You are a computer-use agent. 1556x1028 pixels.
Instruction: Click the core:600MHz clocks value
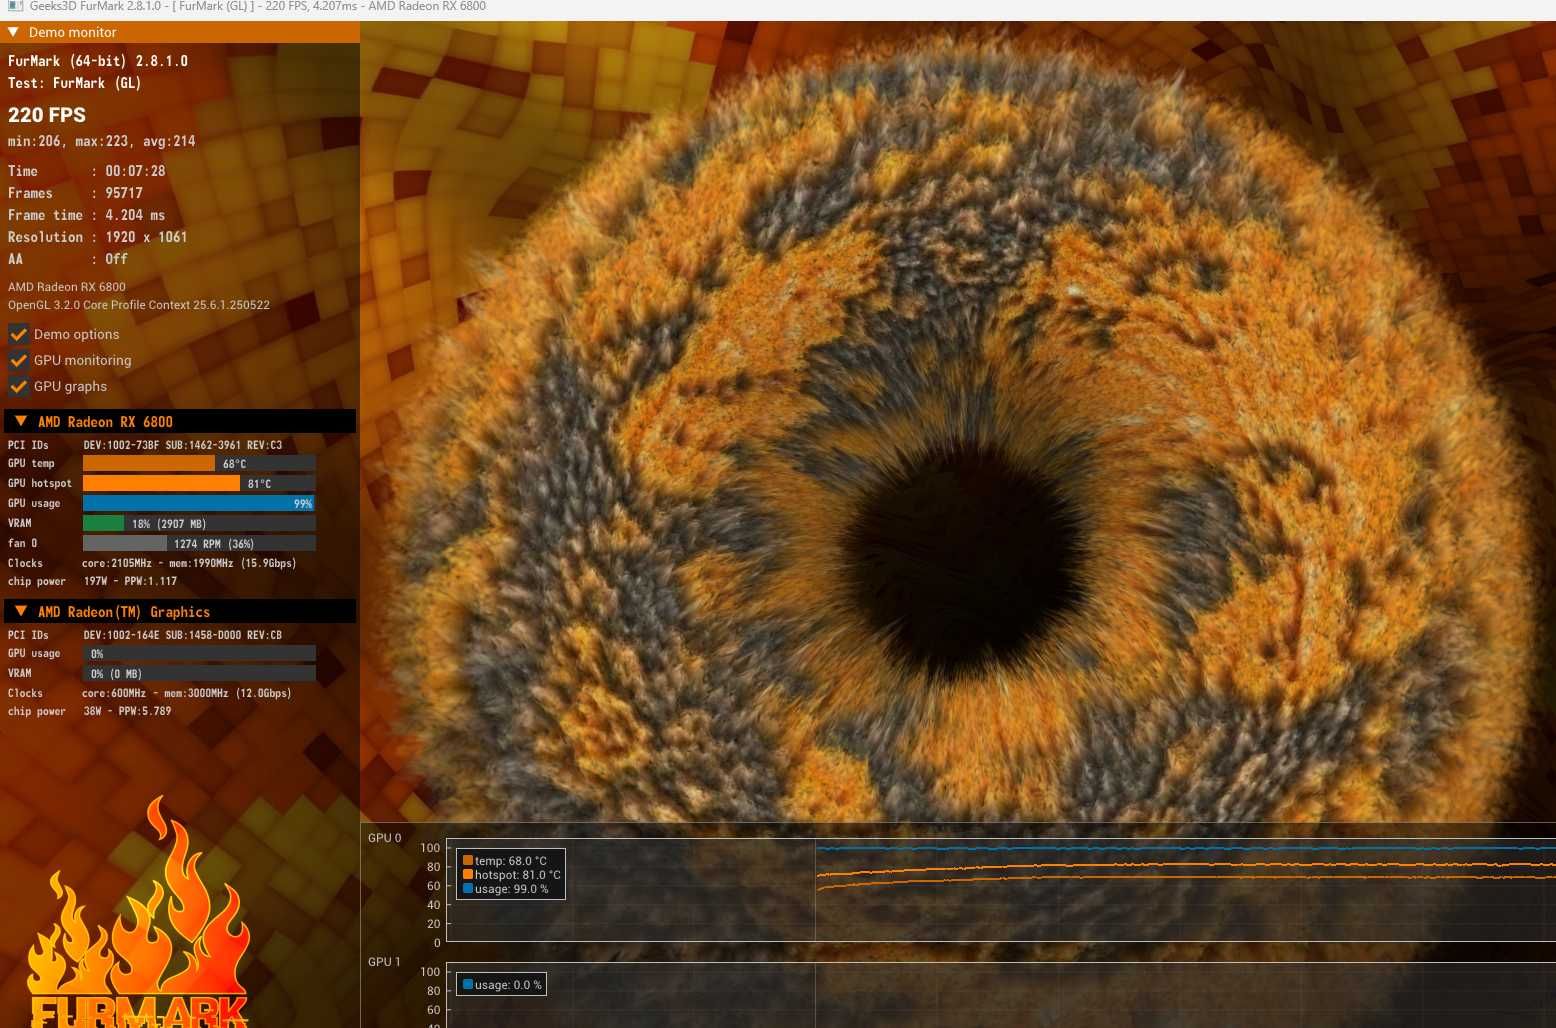coord(186,693)
